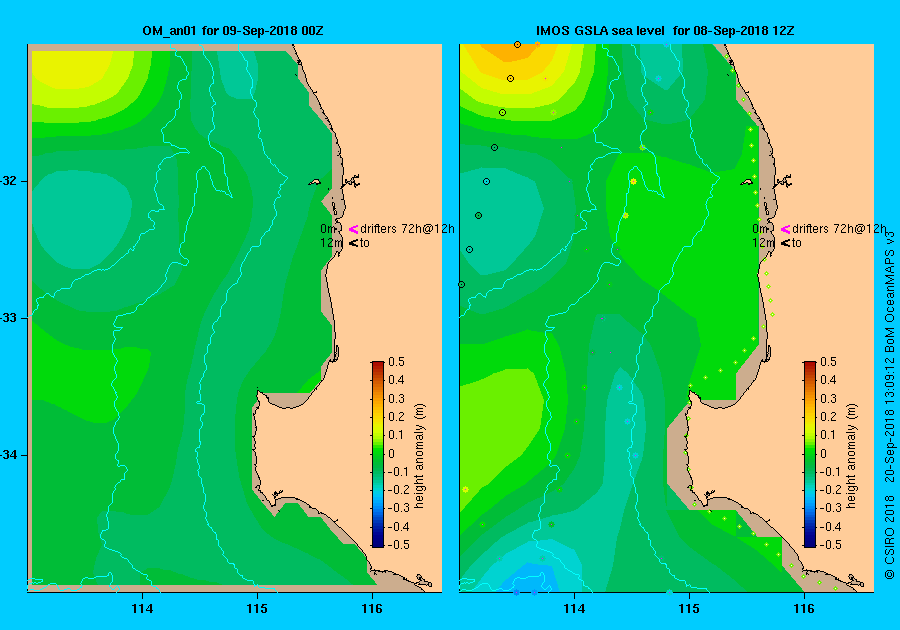Click the '-0.5' tick on left colorbar

pyautogui.click(x=398, y=545)
